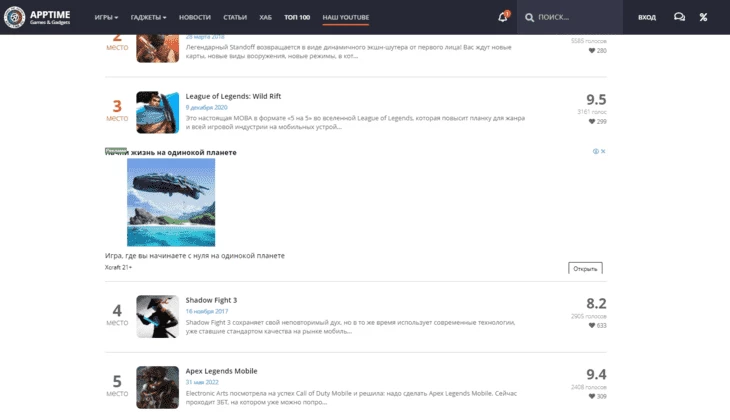
Task: Click the Xcraft 21+ ad label
Action: click(118, 267)
